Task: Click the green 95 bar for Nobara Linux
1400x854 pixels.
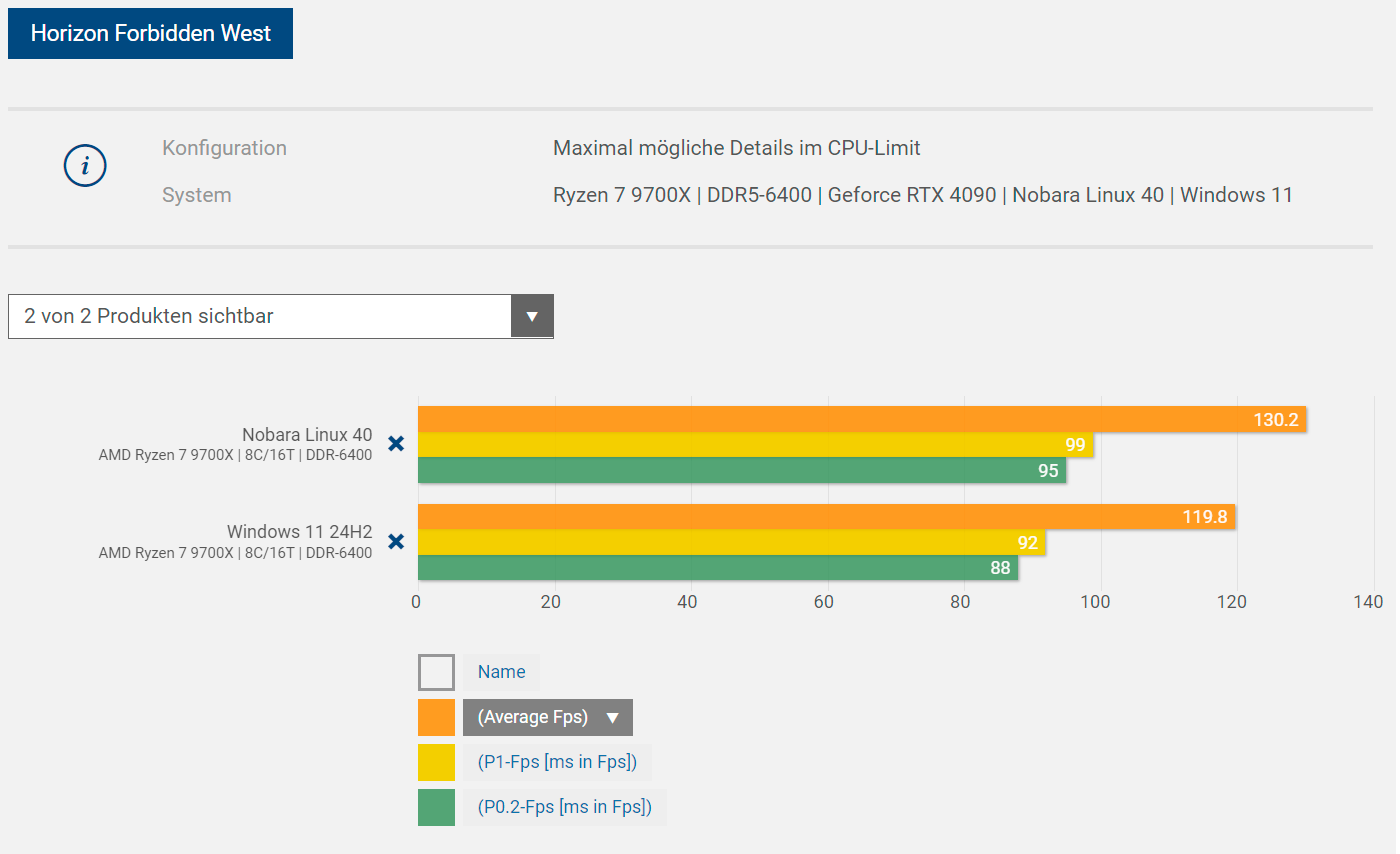Action: (742, 470)
